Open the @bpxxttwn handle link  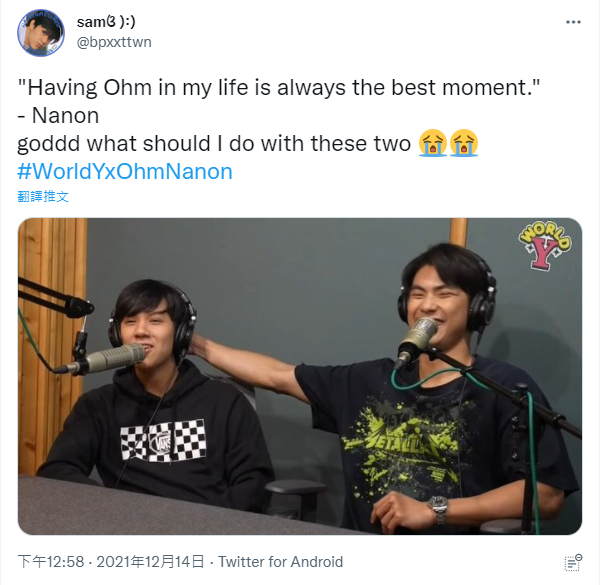tap(114, 42)
